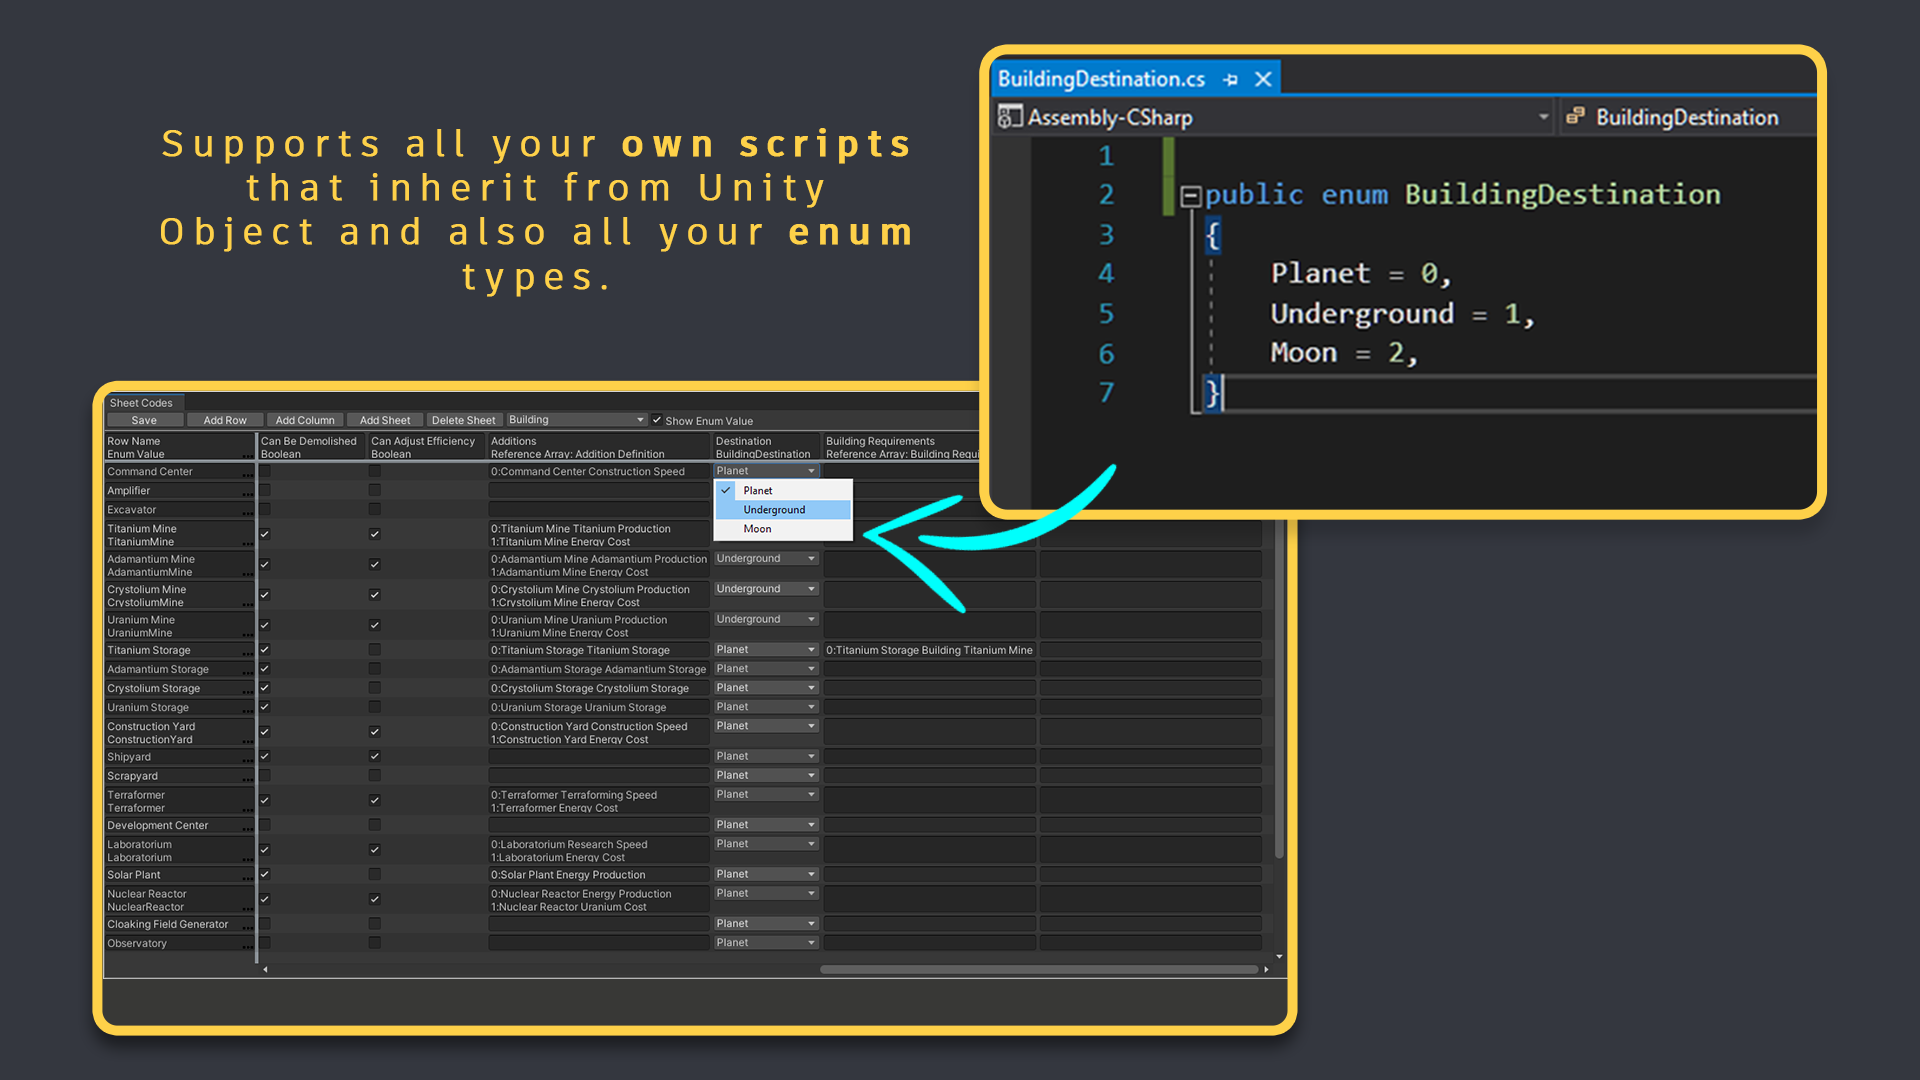Click the Add Column button
This screenshot has width=1920, height=1080.
305,420
